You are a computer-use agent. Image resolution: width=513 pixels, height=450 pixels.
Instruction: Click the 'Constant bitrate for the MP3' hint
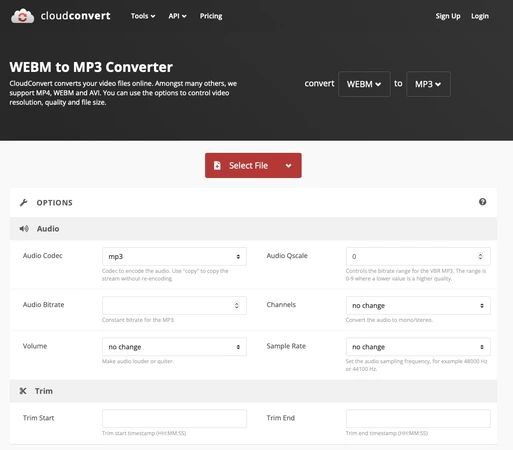[x=138, y=320]
